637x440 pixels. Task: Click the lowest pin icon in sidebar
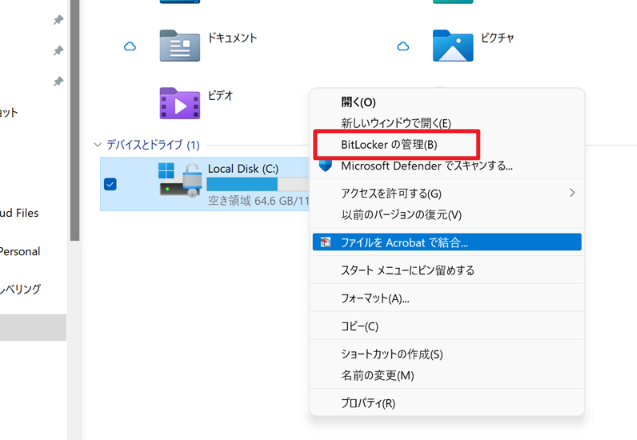58,82
